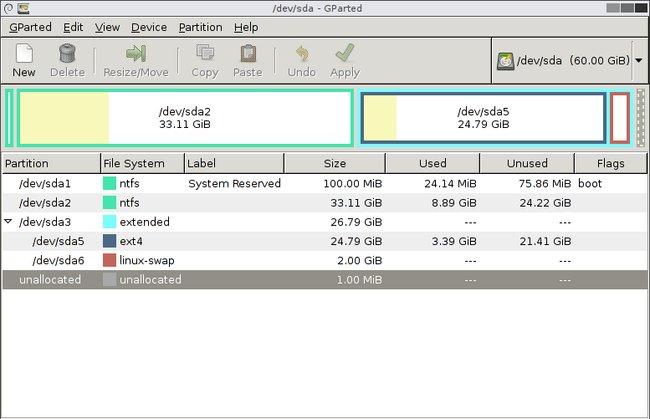Click the gray unallocated color swatch
Screen dimensions: 650x419
[109, 279]
